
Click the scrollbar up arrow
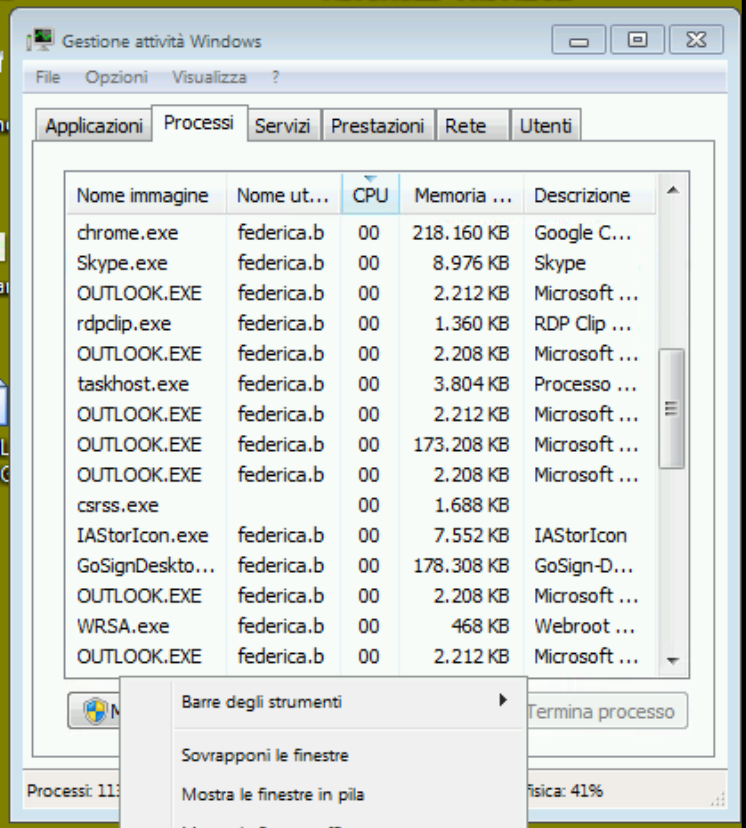click(672, 190)
